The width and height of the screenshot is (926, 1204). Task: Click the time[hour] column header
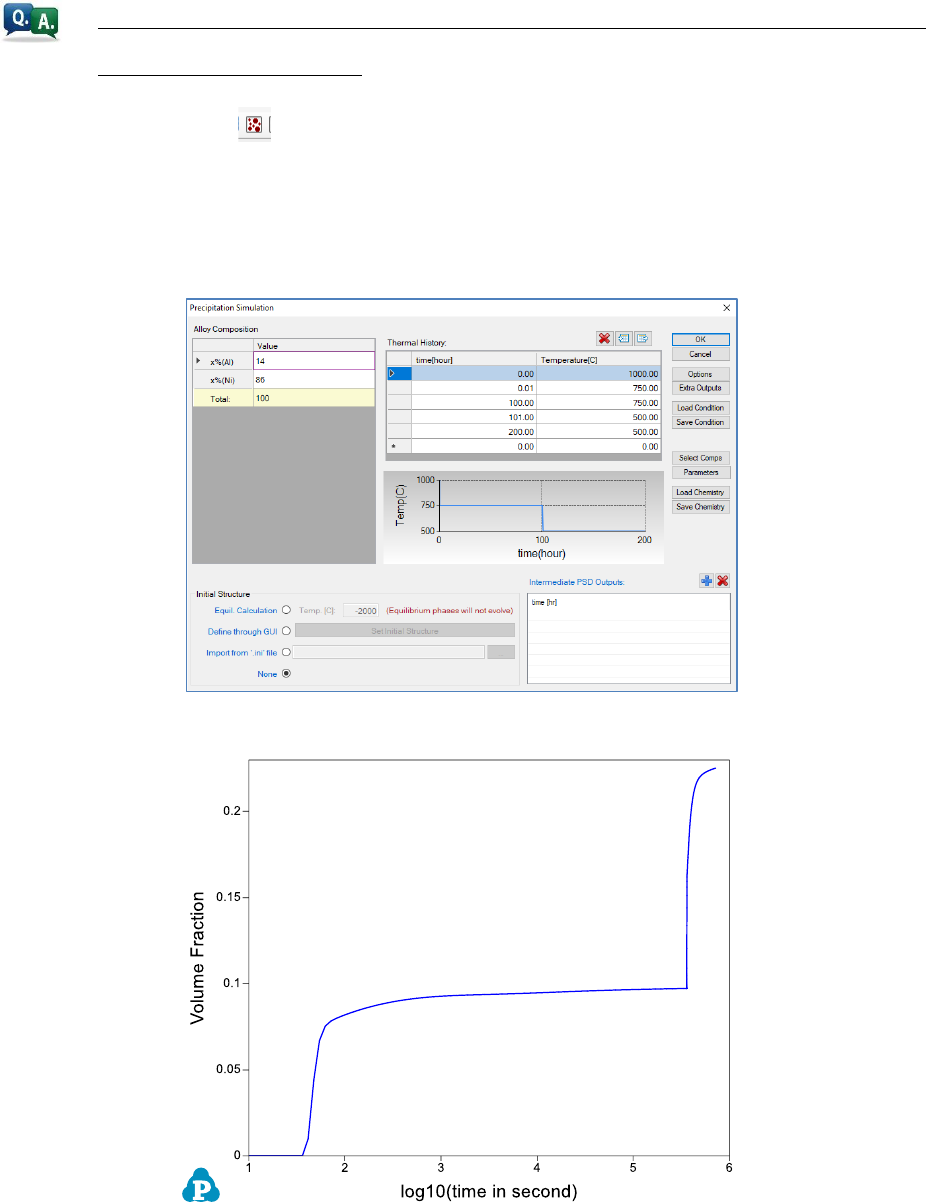coord(474,358)
